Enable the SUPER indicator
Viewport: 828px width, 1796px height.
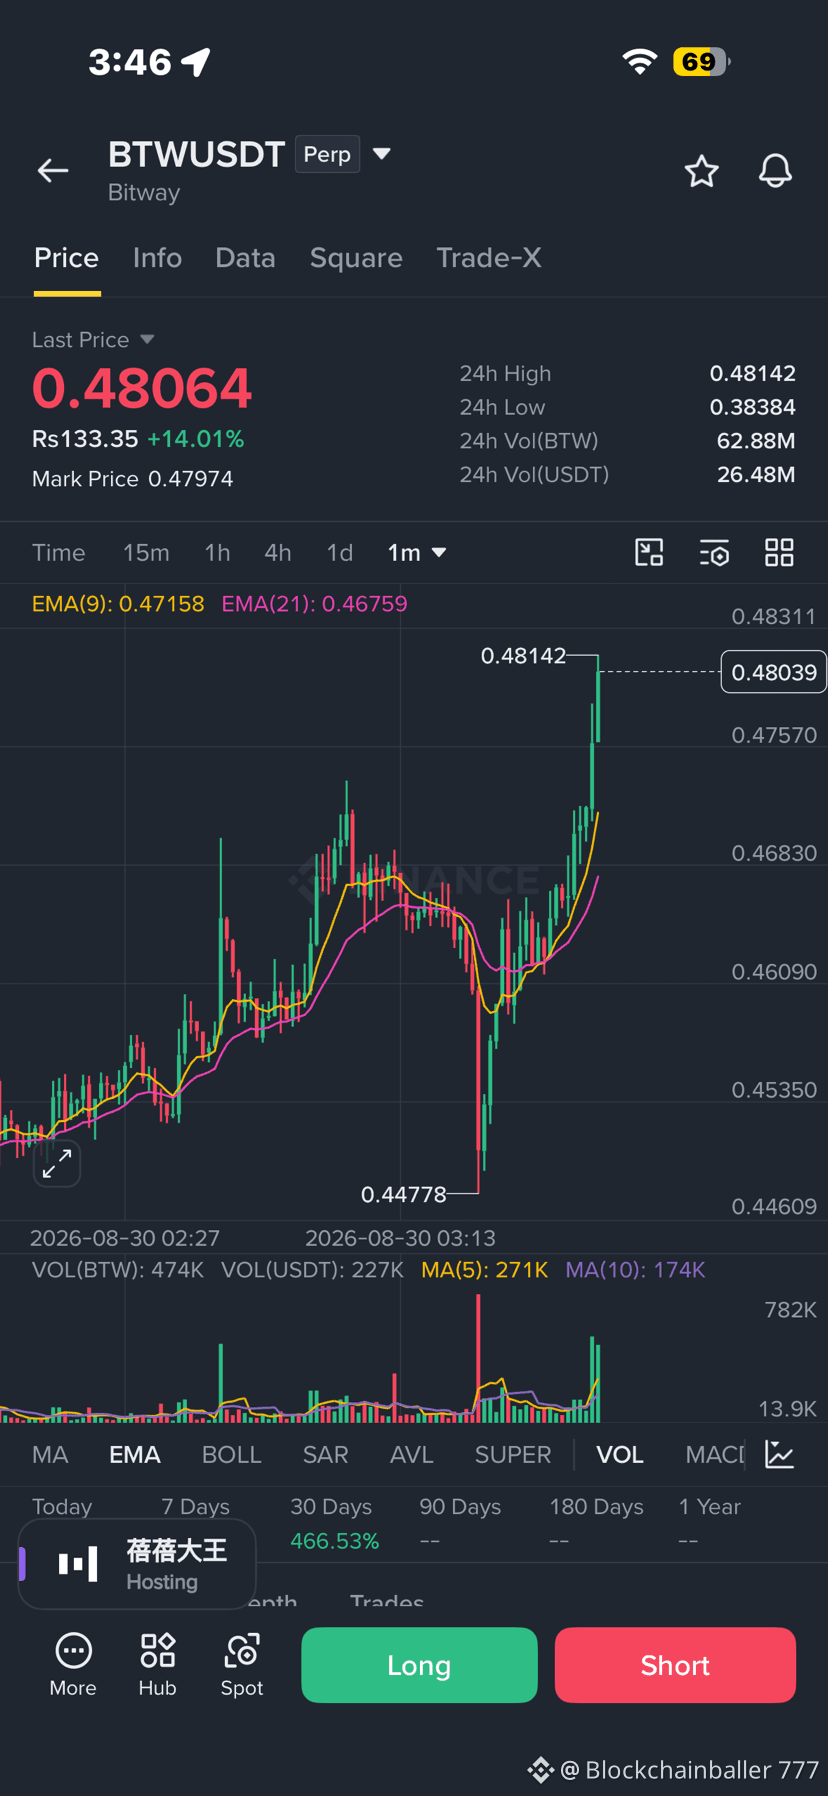coord(513,1454)
